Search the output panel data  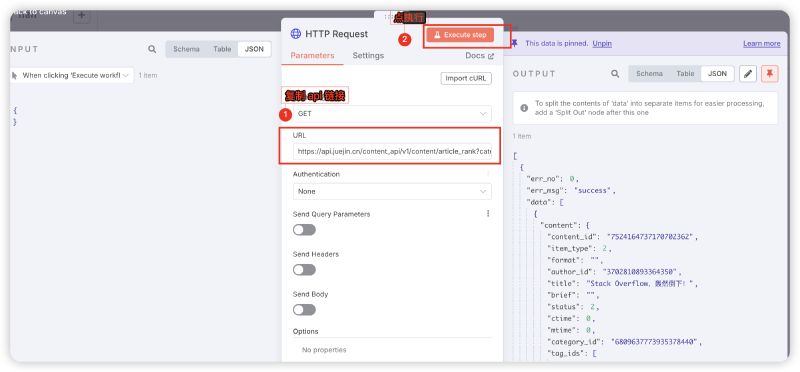(615, 73)
